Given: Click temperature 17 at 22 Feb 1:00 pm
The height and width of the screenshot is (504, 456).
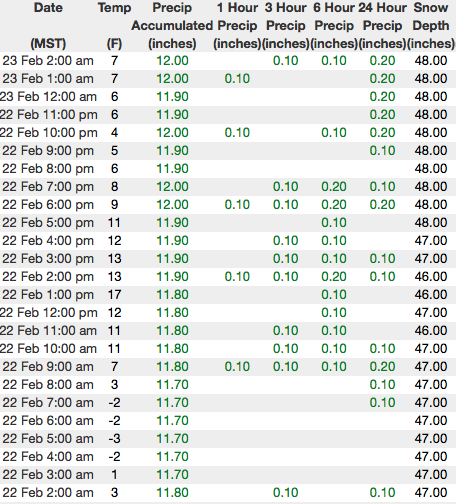Looking at the screenshot, I should tap(114, 295).
